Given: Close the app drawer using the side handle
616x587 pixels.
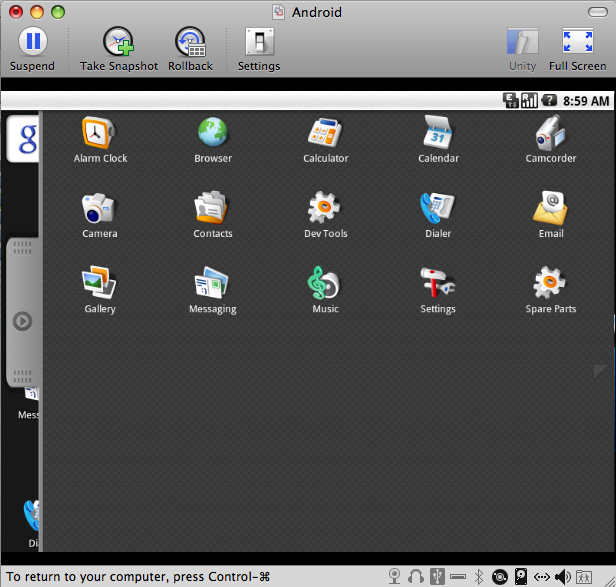Looking at the screenshot, I should click(23, 313).
